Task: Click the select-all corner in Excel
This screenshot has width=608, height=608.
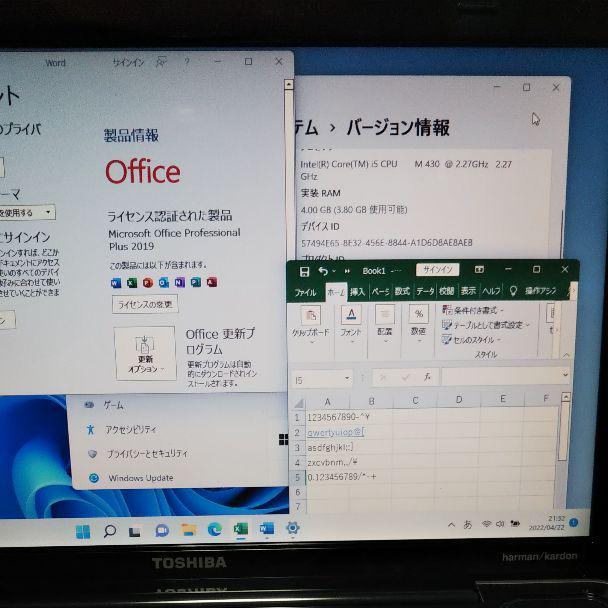Action: click(x=298, y=403)
